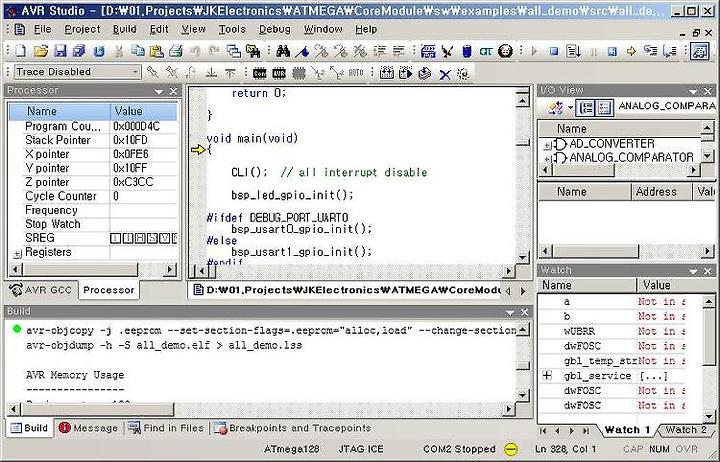The image size is (720, 462).
Task: Save the current file via floppy icon
Action: coord(60,51)
